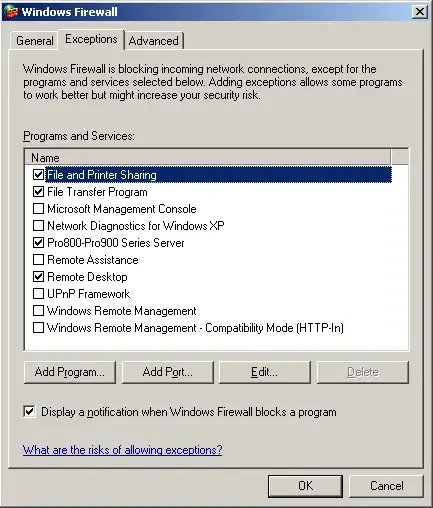Disable Pro800-Pro900 Series Server exception
Image resolution: width=433 pixels, height=508 pixels.
[38, 243]
